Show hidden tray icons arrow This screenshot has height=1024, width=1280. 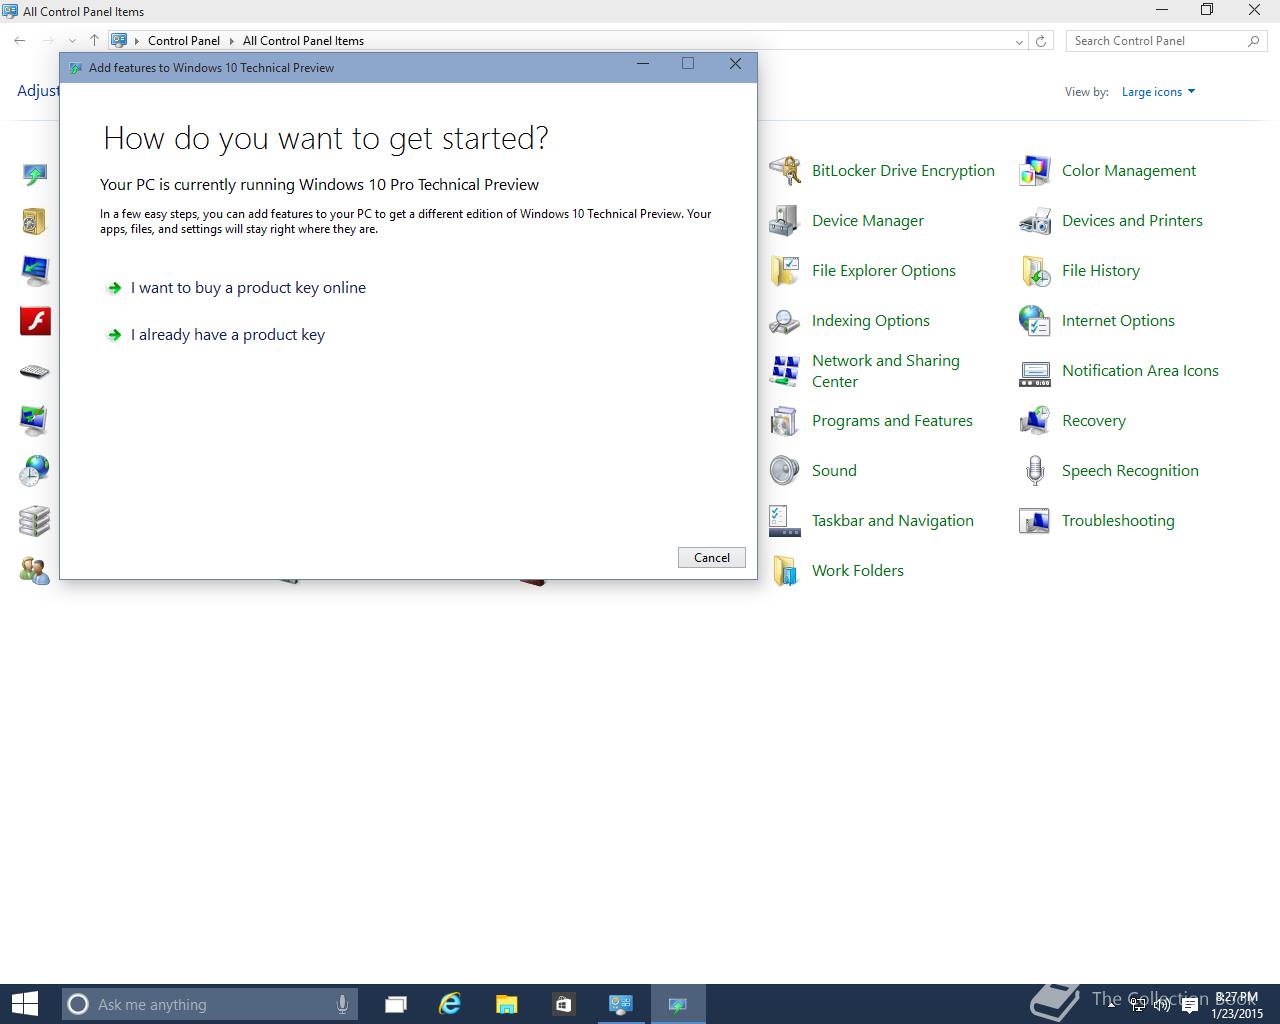coord(1113,1004)
